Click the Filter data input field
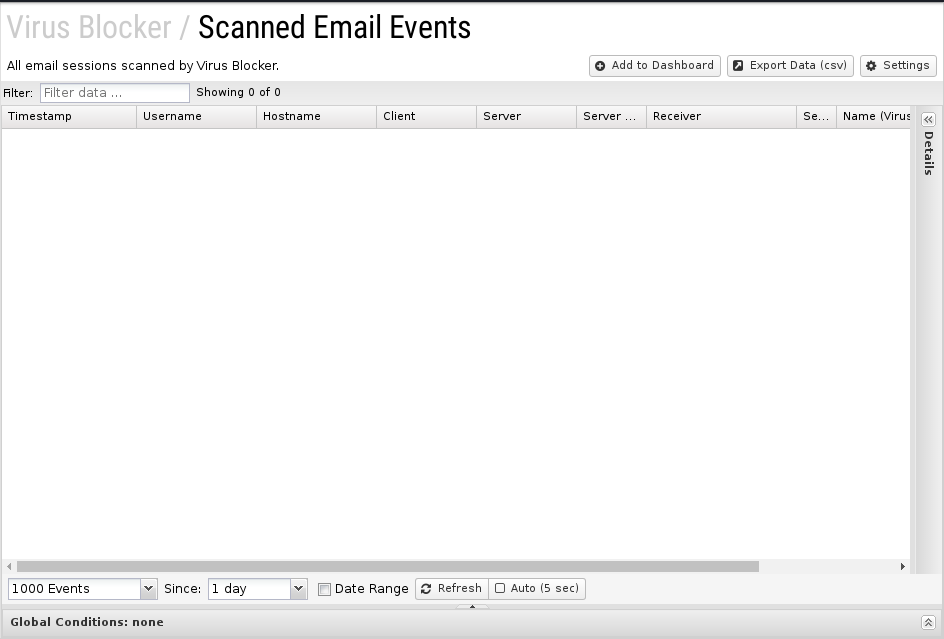 click(114, 93)
